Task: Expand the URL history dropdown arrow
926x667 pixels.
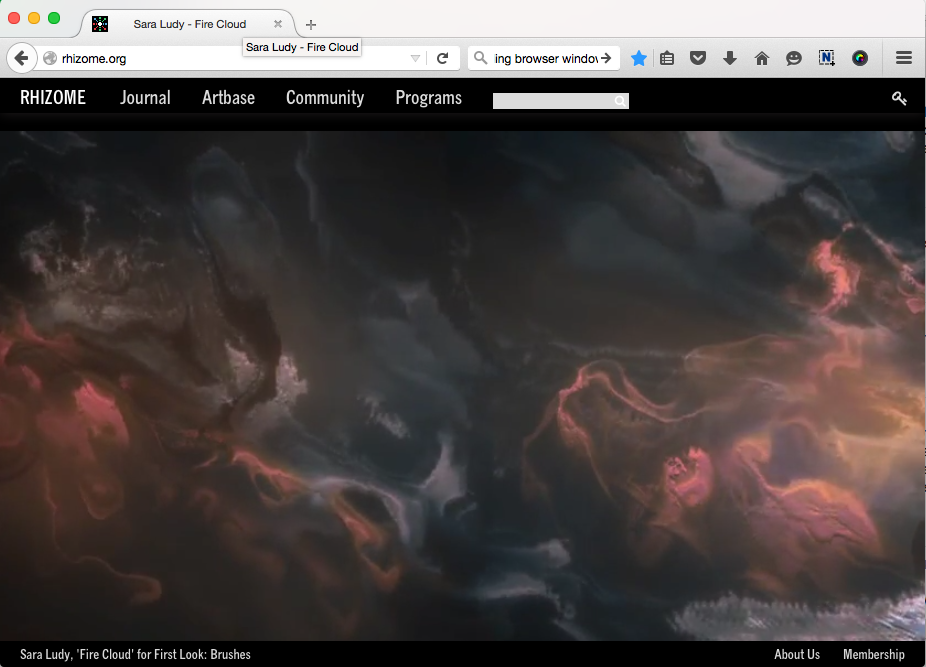Action: tap(415, 58)
